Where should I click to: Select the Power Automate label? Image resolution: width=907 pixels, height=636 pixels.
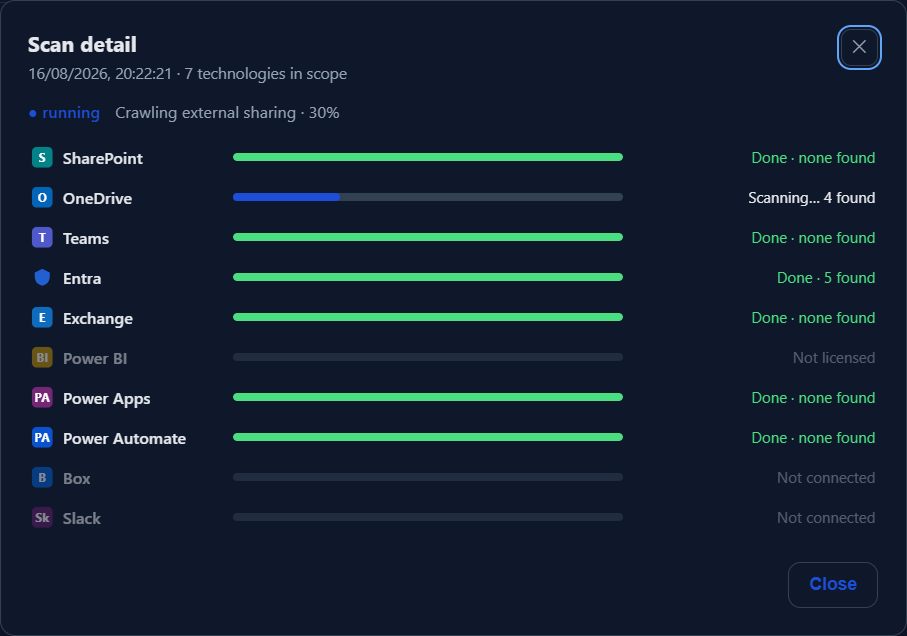[124, 439]
